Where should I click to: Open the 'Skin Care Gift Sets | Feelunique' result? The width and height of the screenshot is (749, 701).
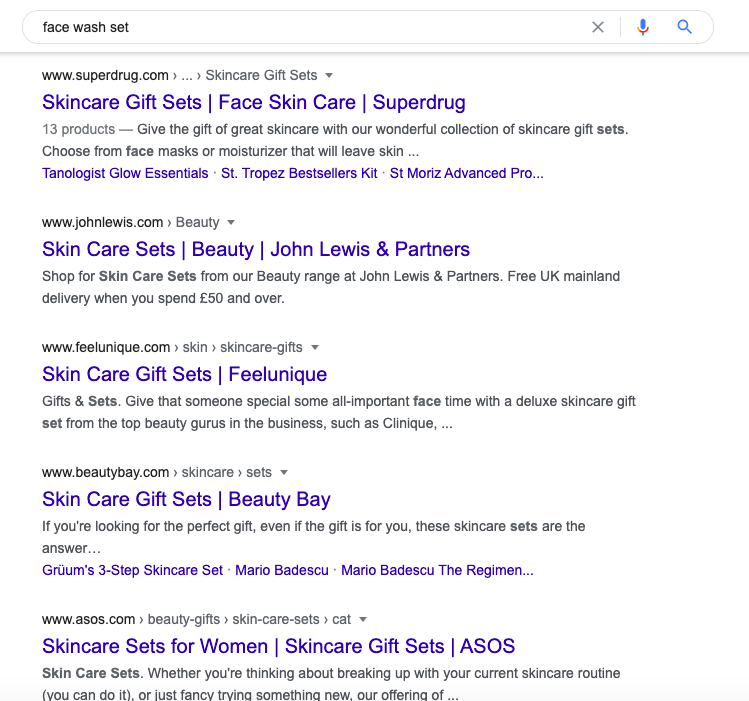(x=184, y=374)
